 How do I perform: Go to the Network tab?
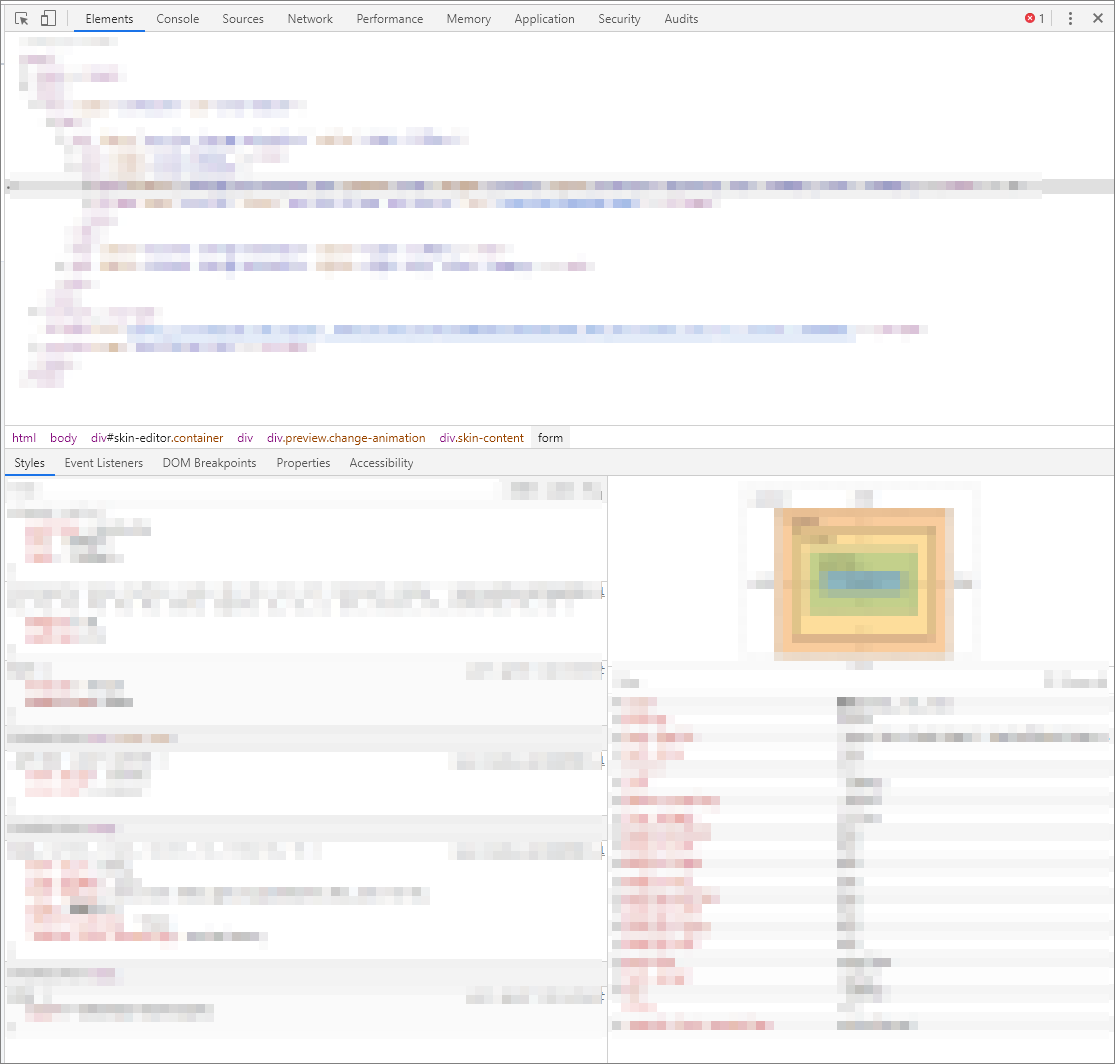(x=310, y=19)
